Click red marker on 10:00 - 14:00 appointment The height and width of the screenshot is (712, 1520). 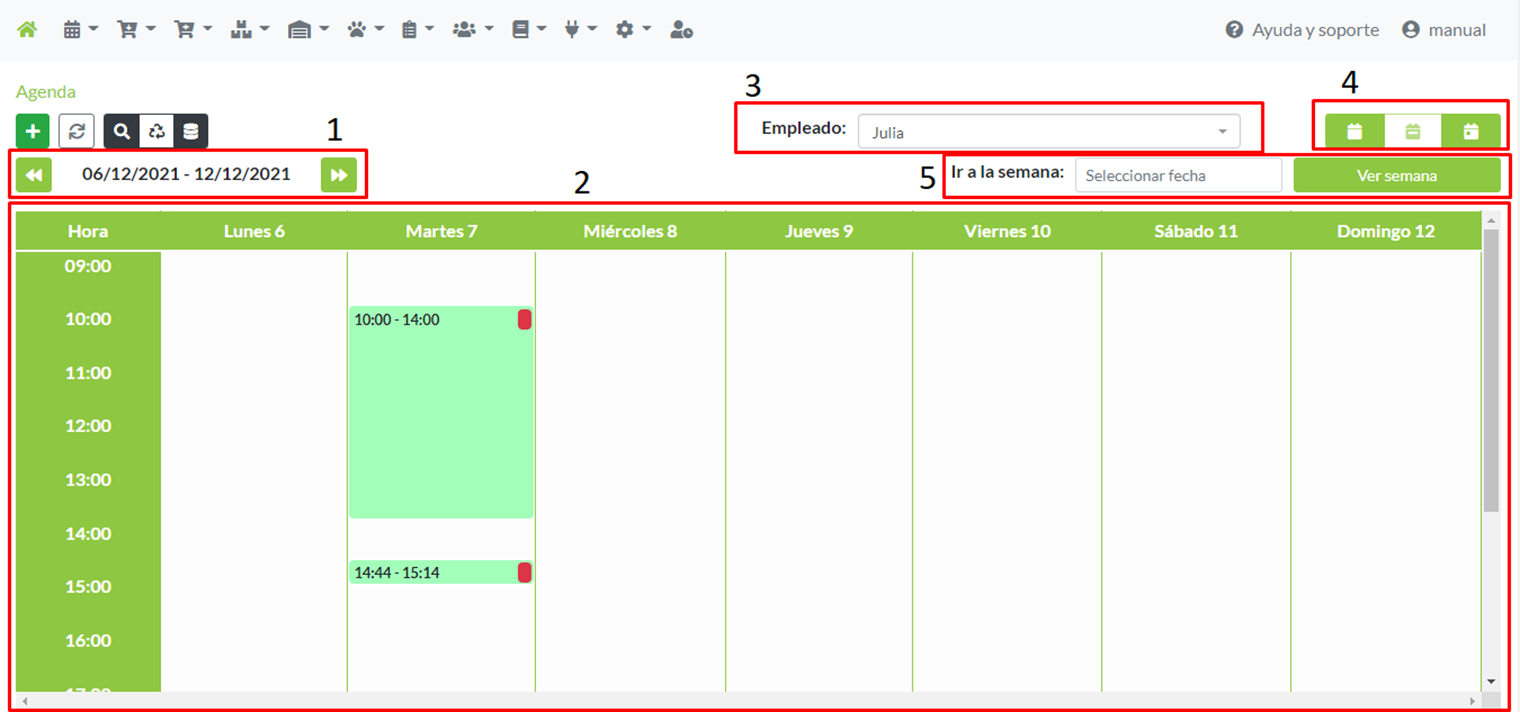coord(524,320)
